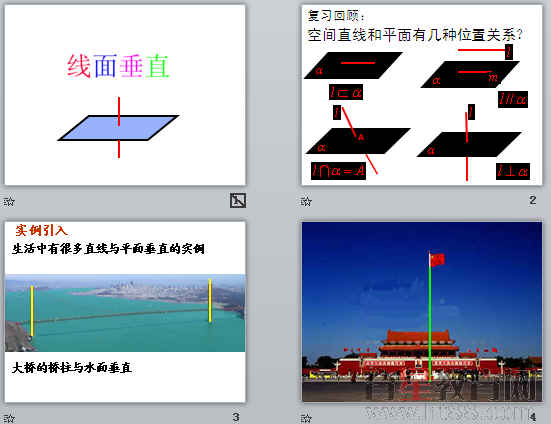
Task: Click the 大桥的桥柱与水面垂直 caption on slide 3
Action: pyautogui.click(x=72, y=368)
